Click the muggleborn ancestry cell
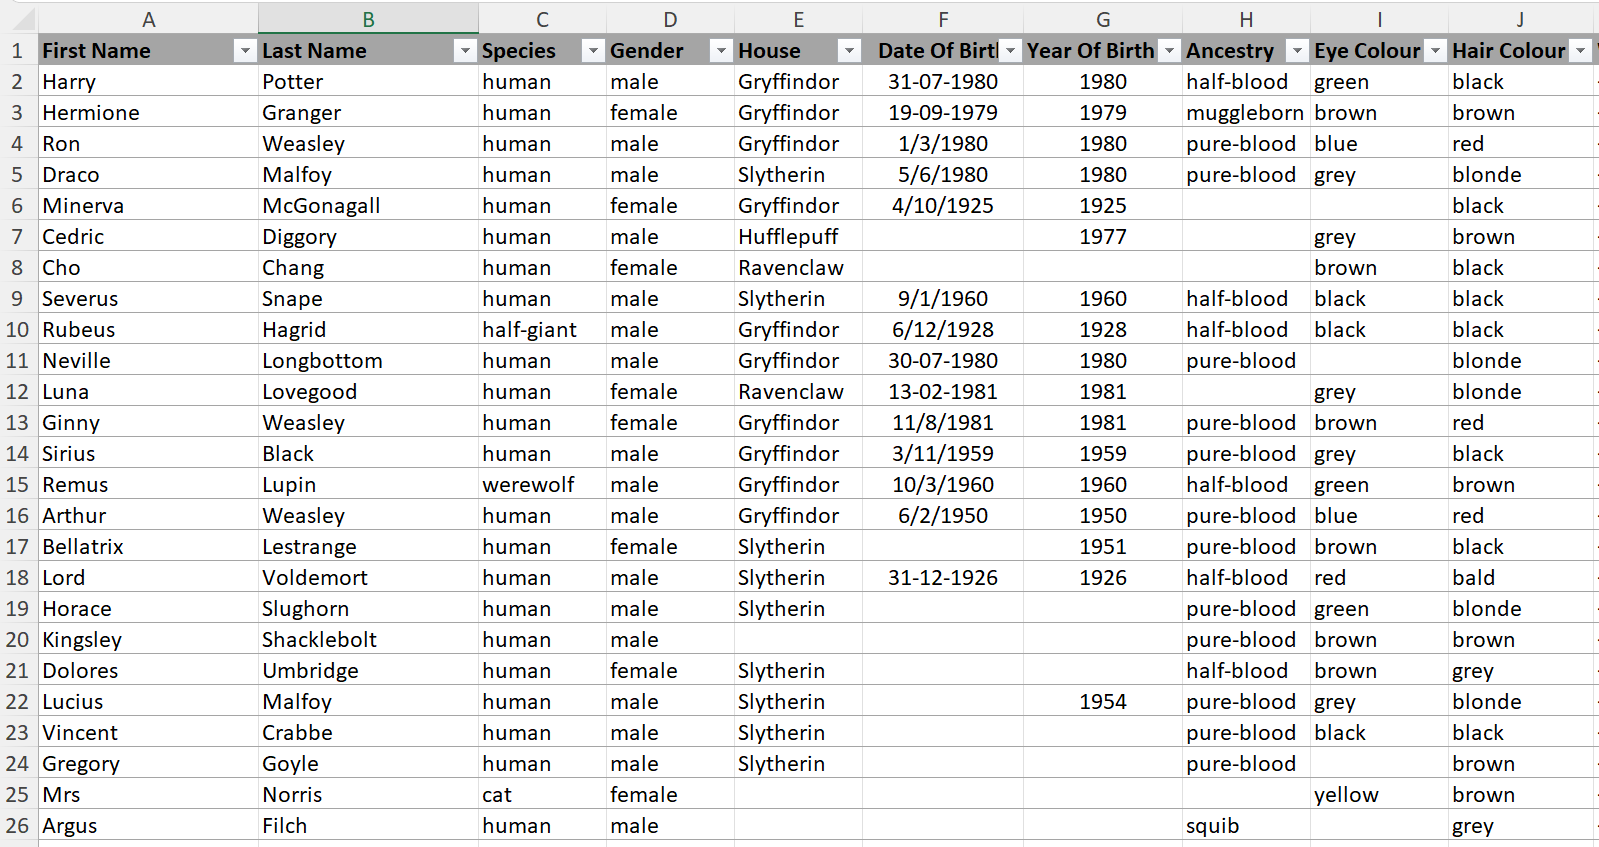 click(x=1246, y=113)
